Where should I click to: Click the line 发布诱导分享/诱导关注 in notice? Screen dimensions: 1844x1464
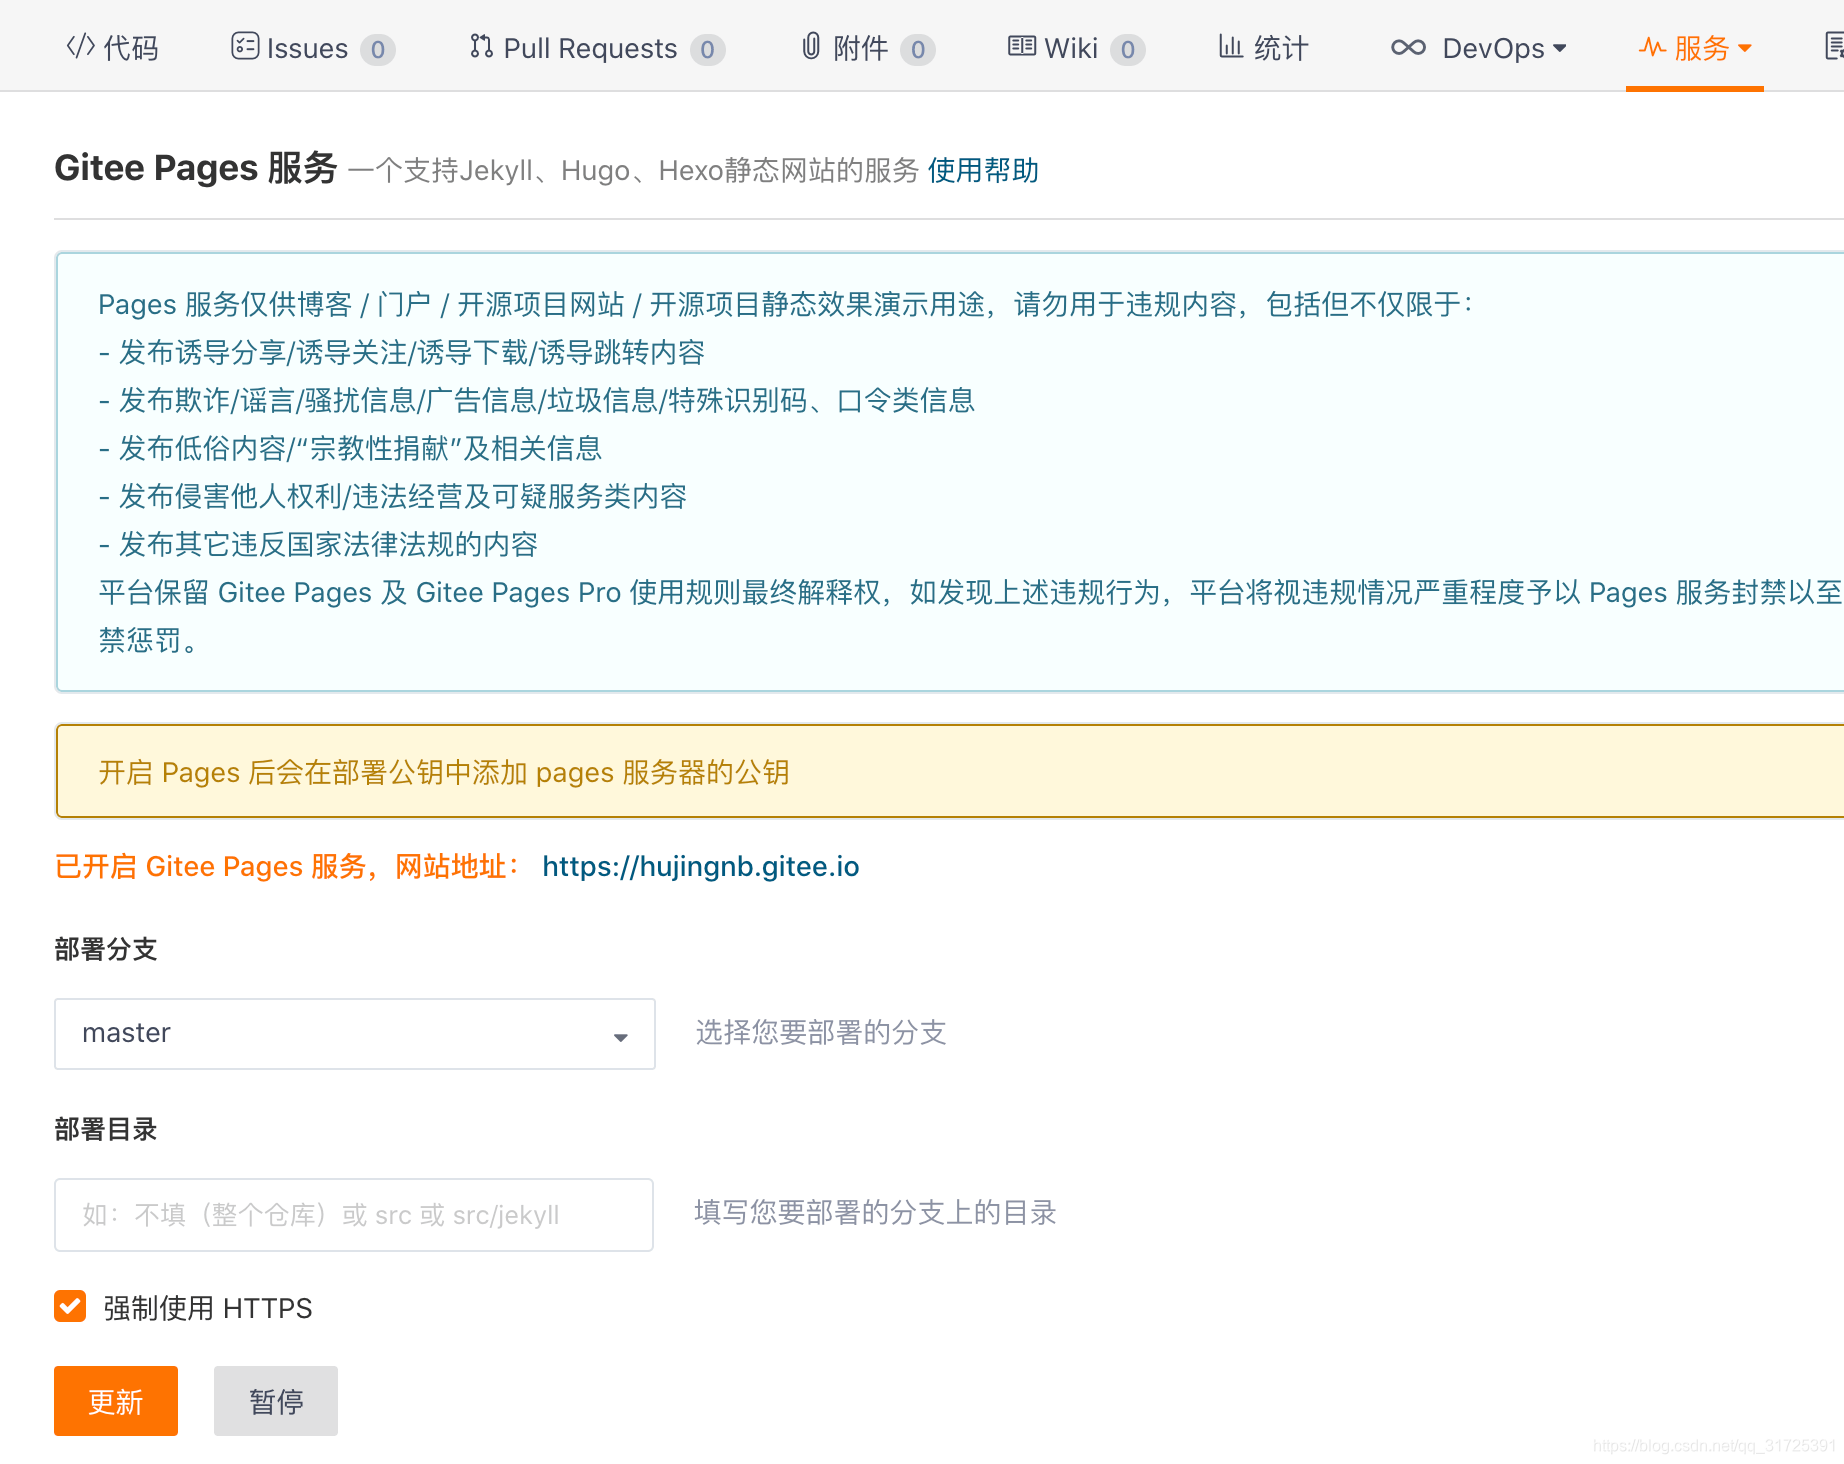[402, 352]
